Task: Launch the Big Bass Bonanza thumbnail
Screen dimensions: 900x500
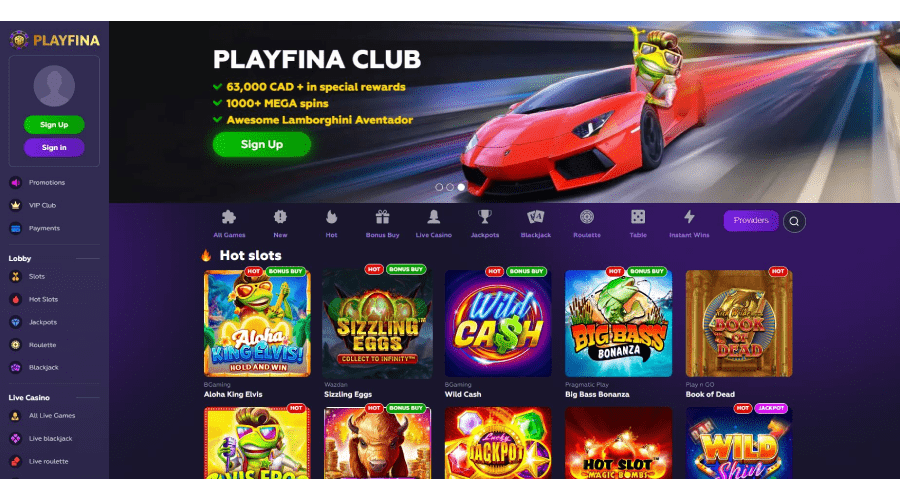Action: coord(618,323)
